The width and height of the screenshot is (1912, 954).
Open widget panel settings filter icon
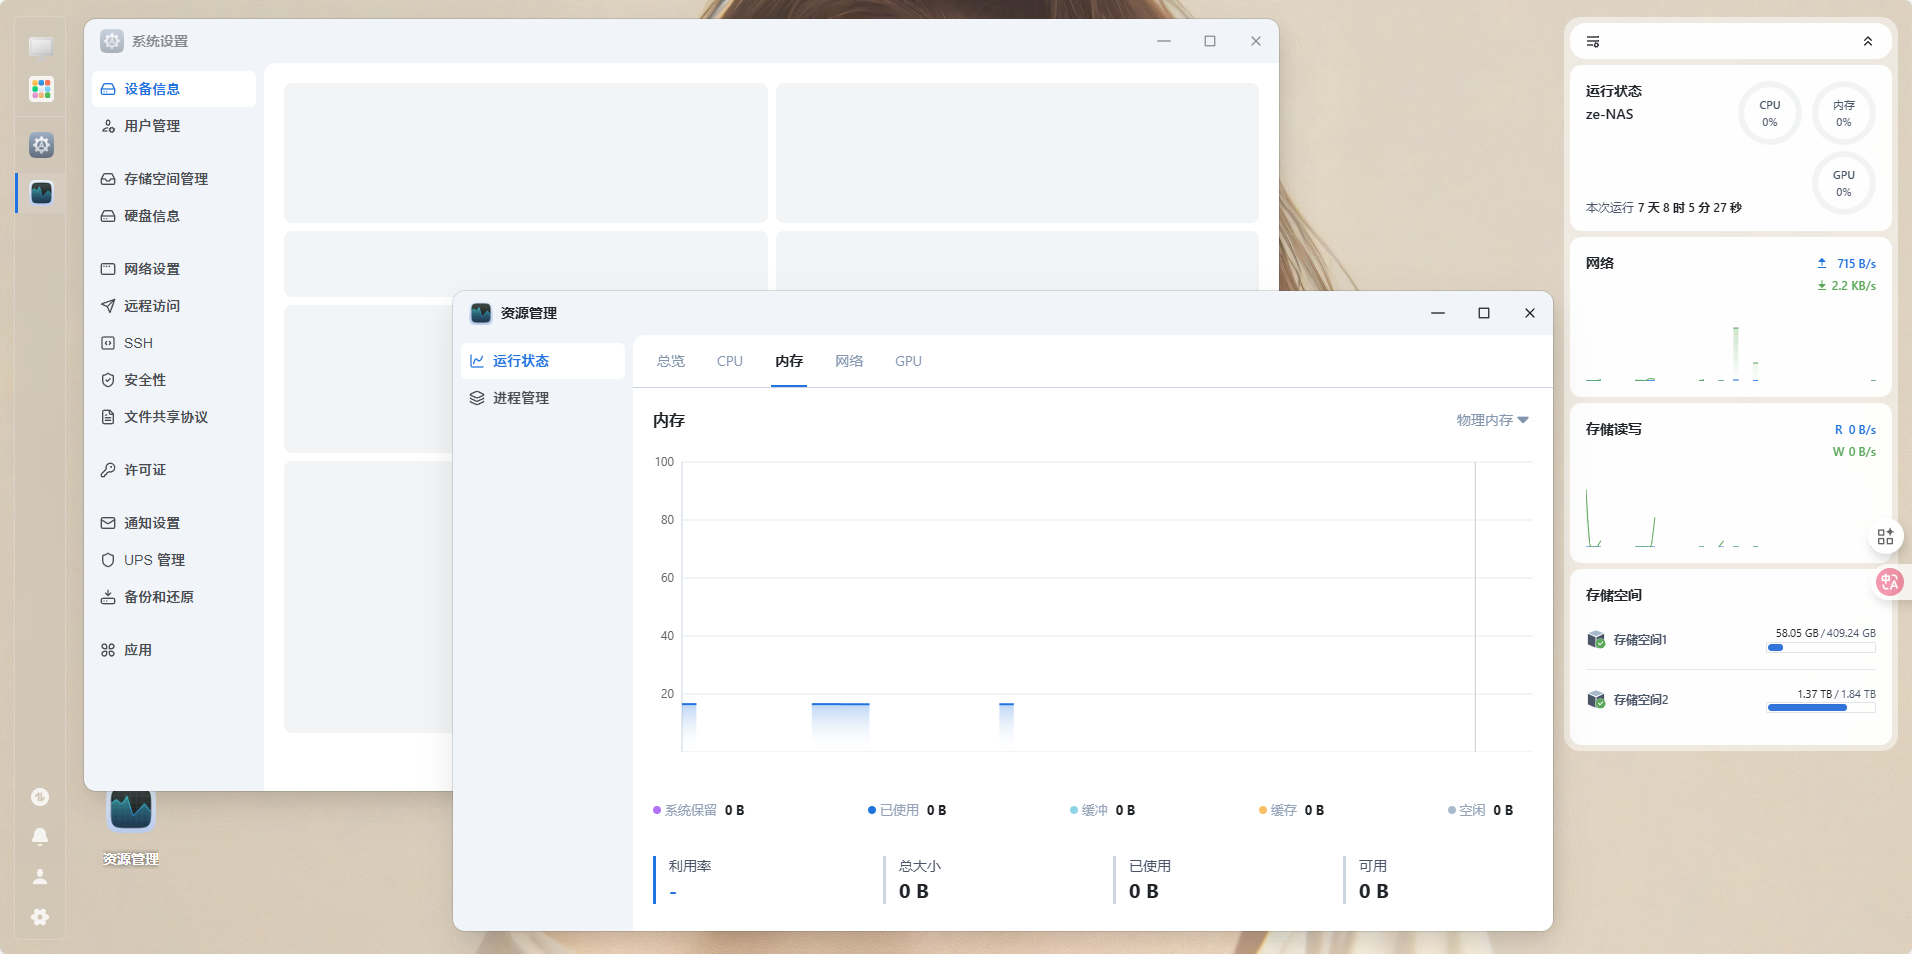click(x=1593, y=42)
